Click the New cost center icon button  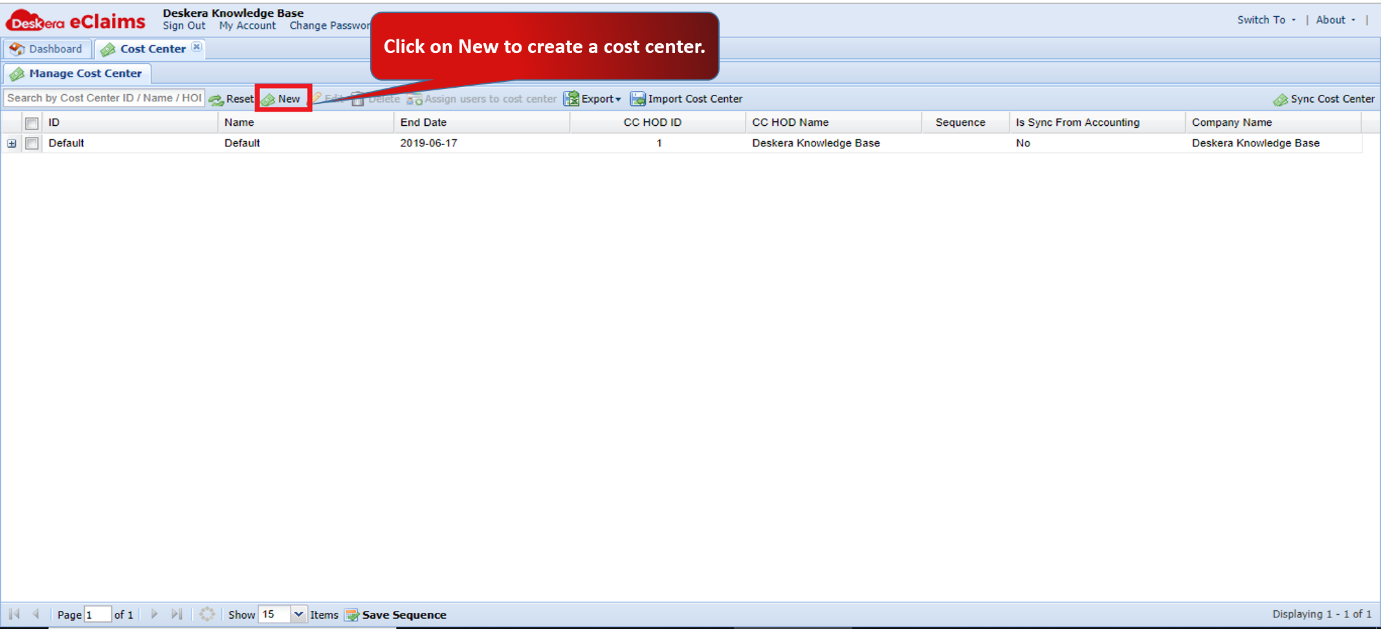(282, 99)
